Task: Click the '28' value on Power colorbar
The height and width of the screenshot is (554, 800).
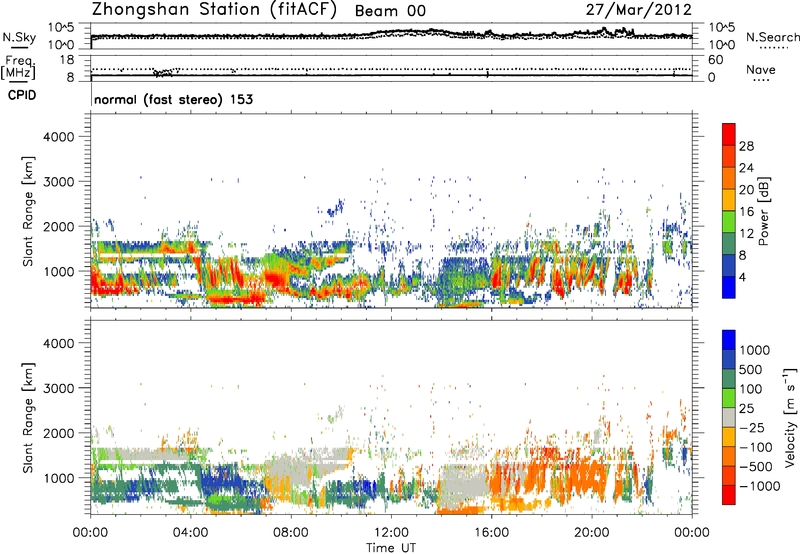Action: point(746,146)
